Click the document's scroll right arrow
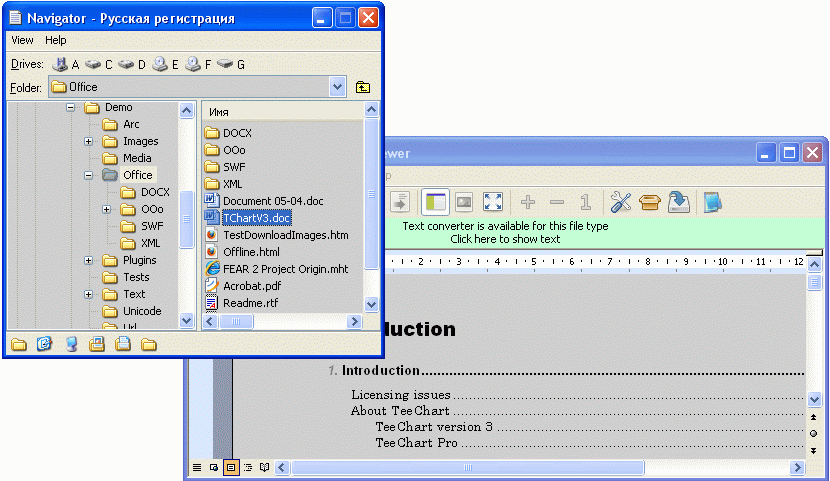Screen dimensions: 830x481 coord(797,467)
